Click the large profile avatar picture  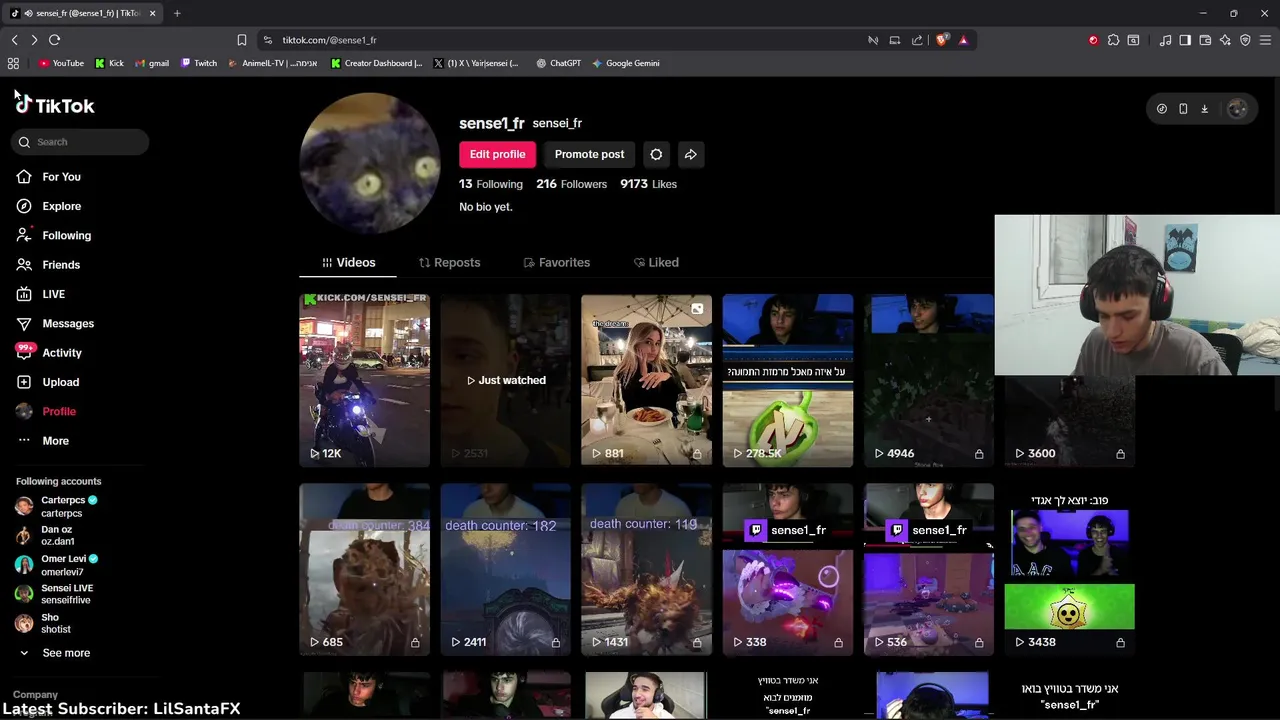click(370, 163)
